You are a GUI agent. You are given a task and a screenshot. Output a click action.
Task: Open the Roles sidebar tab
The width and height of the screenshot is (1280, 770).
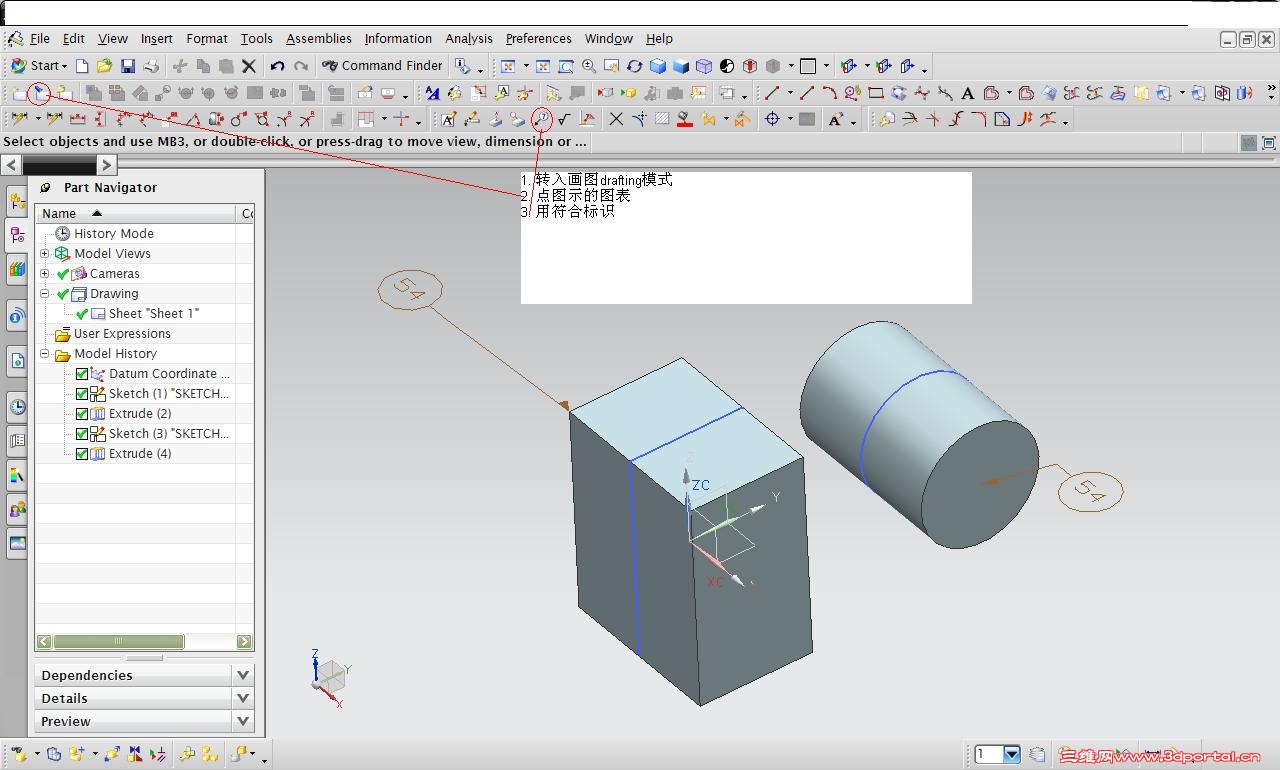click(17, 511)
